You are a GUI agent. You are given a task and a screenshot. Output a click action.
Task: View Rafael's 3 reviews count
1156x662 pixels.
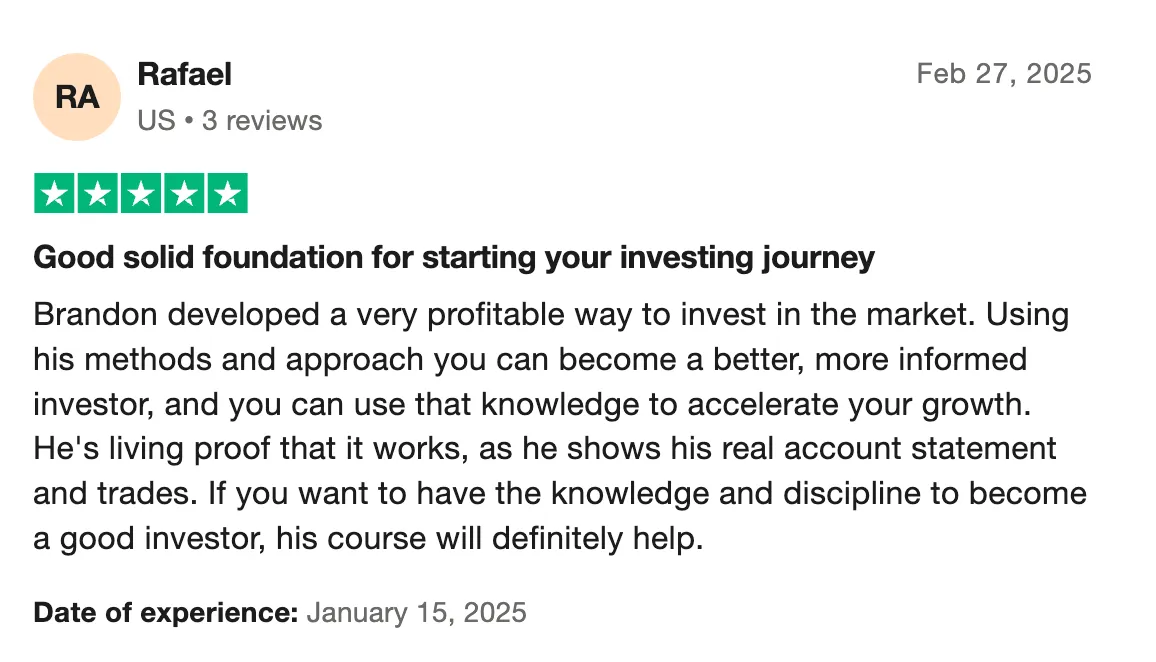(262, 121)
